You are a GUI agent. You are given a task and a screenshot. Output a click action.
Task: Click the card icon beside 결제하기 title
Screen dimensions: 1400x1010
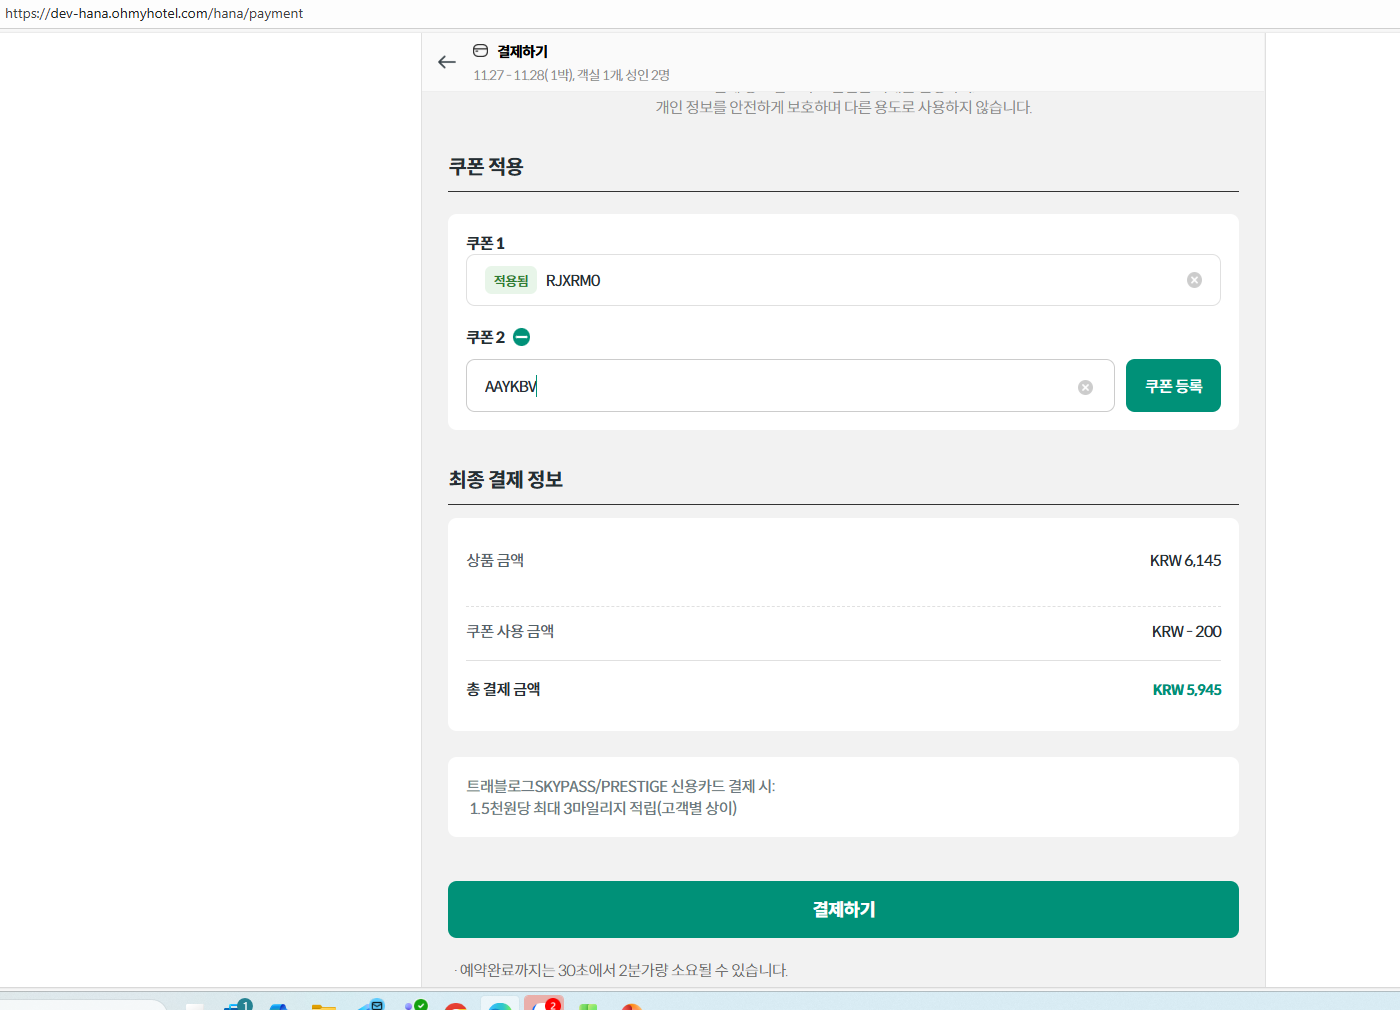[x=481, y=51]
